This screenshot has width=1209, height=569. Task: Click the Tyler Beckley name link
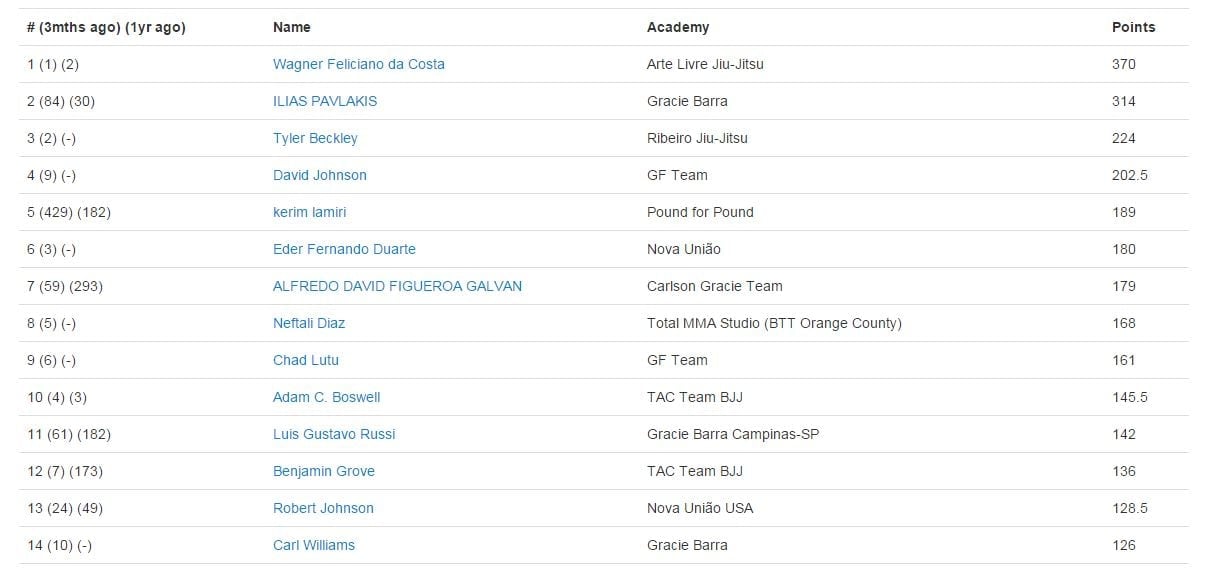point(315,138)
